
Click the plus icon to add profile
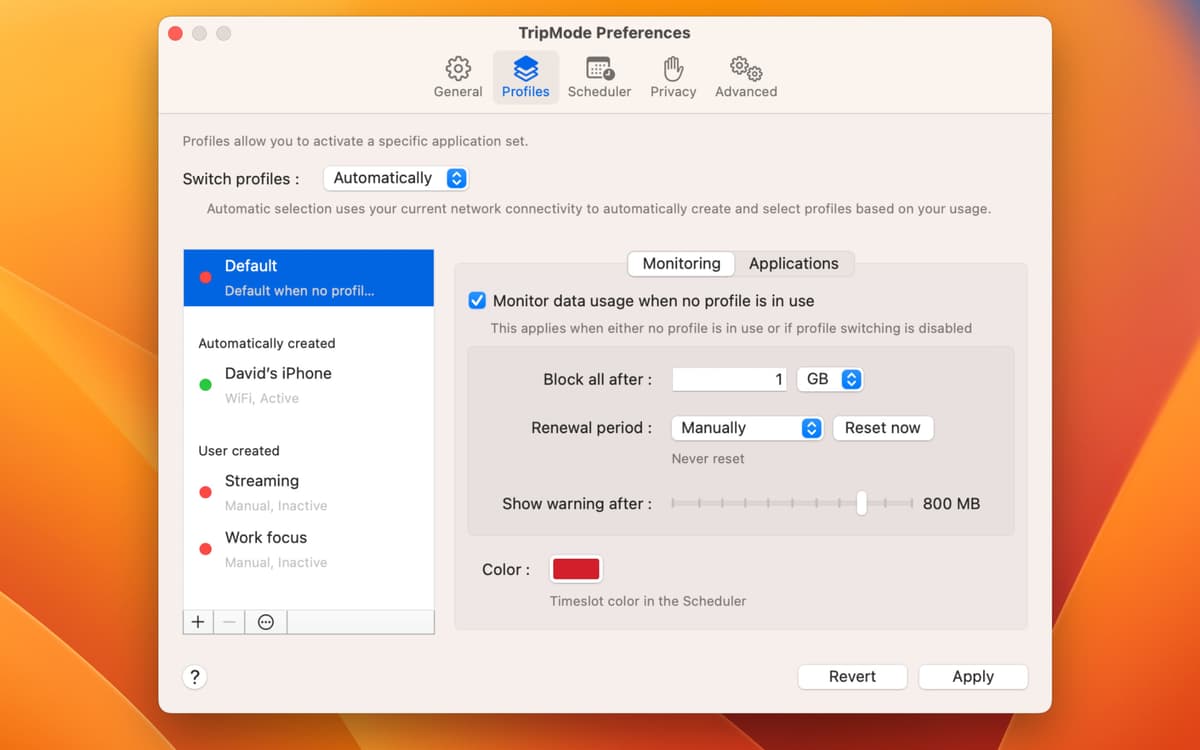point(198,622)
